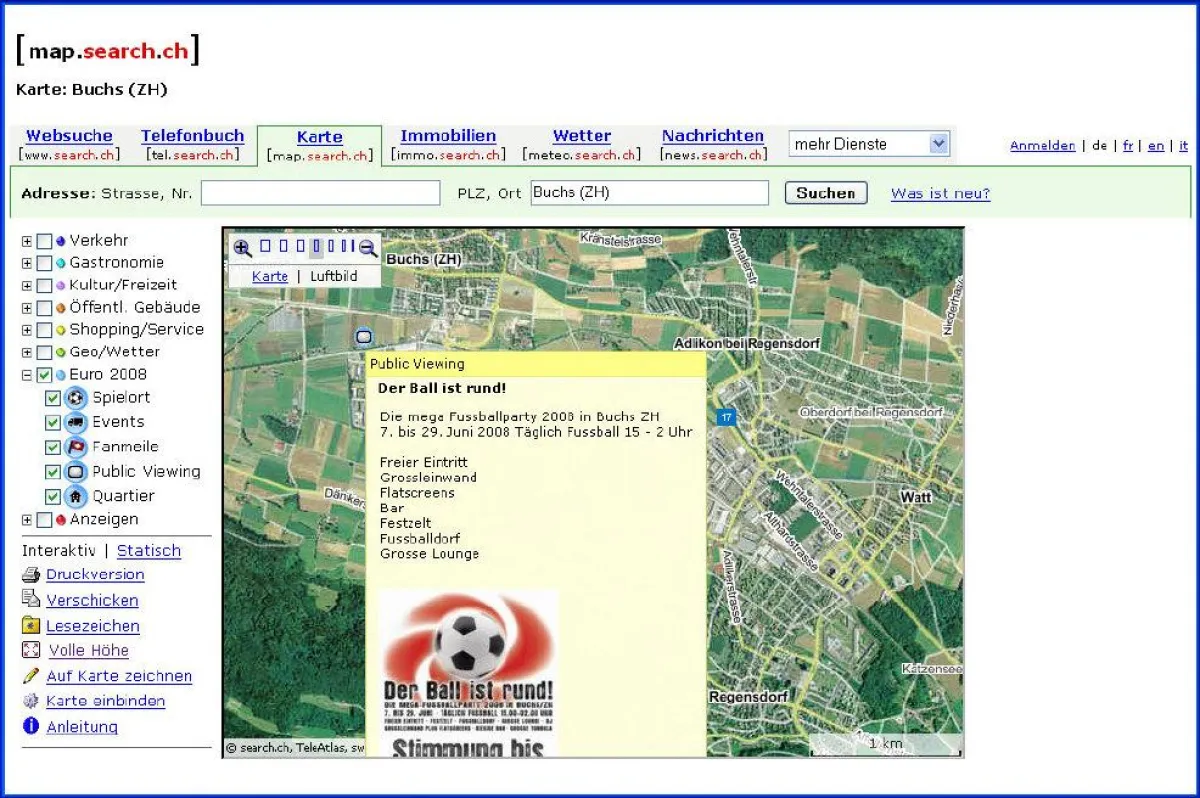Expand the Gastronomie category tree

tap(25, 262)
